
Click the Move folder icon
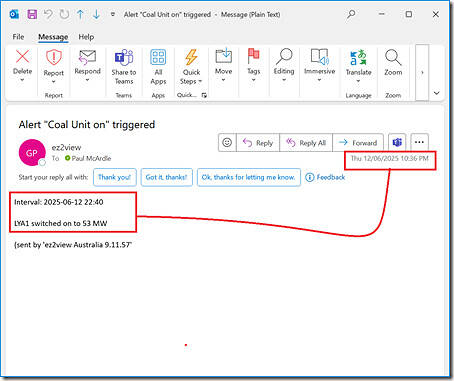tap(224, 56)
